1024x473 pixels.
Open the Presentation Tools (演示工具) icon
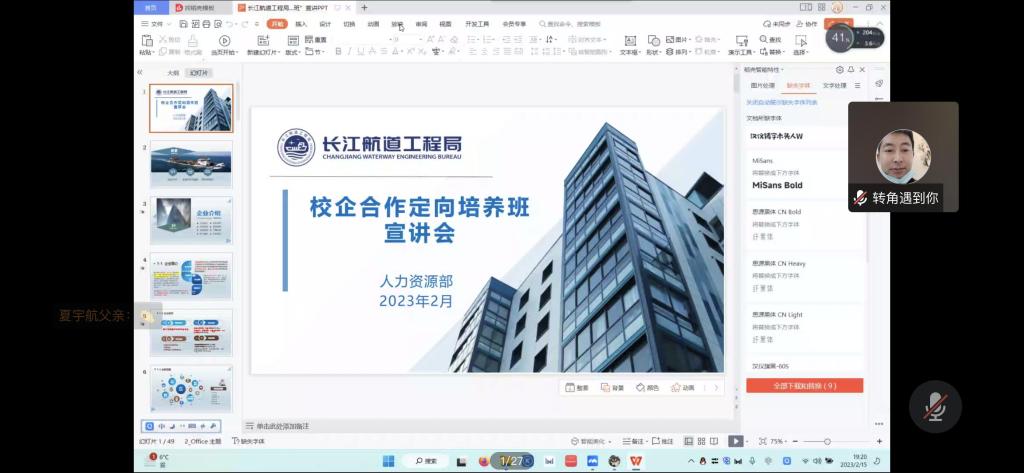pos(742,40)
